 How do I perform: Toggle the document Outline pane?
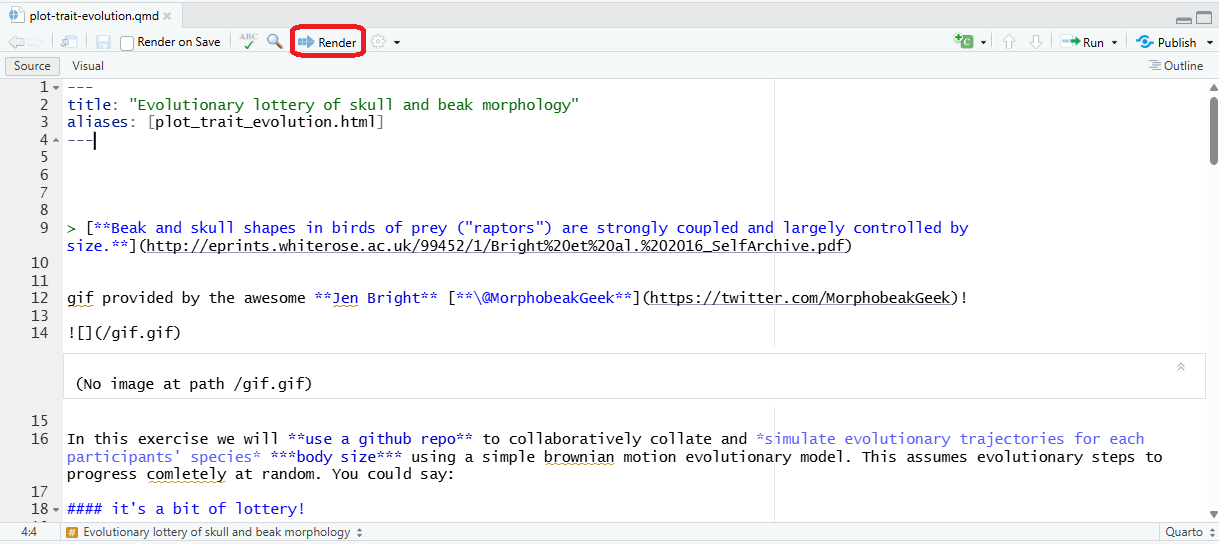(1176, 66)
